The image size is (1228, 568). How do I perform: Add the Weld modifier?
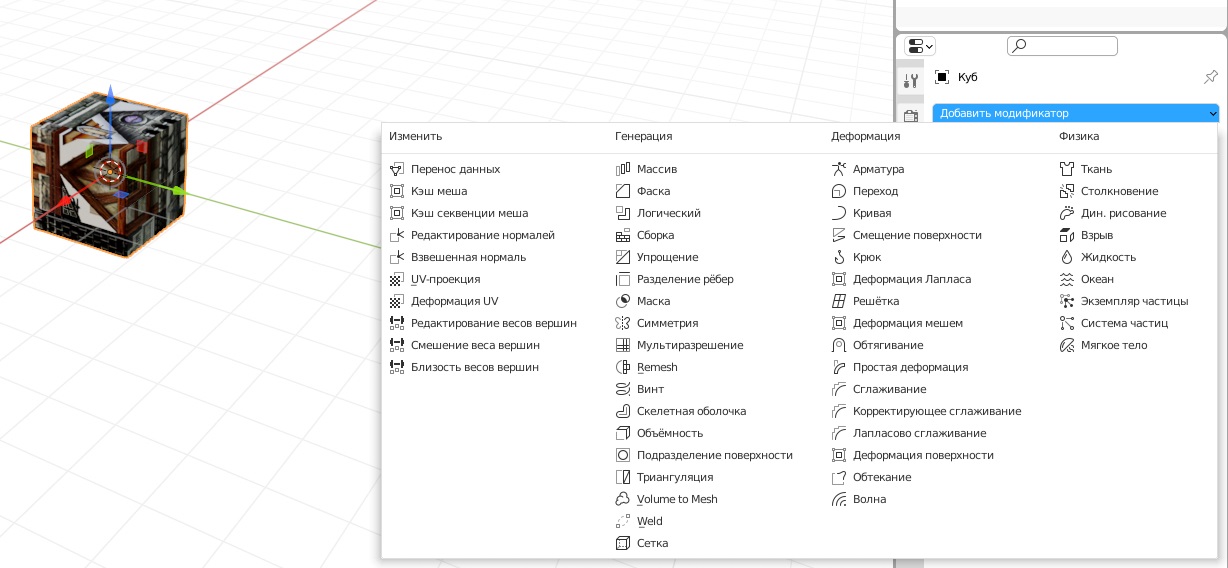pyautogui.click(x=639, y=521)
